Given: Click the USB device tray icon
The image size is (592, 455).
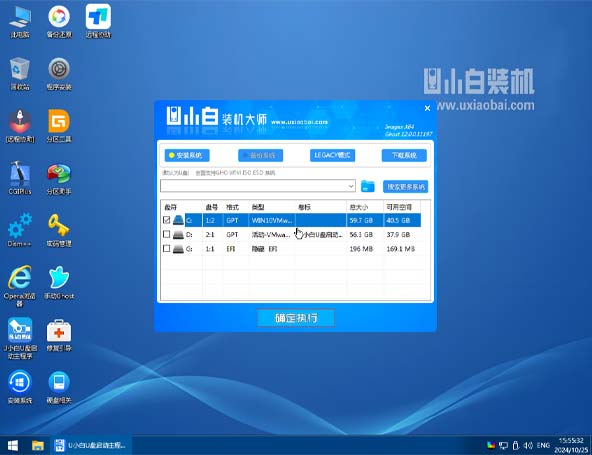Looking at the screenshot, I should coord(516,446).
